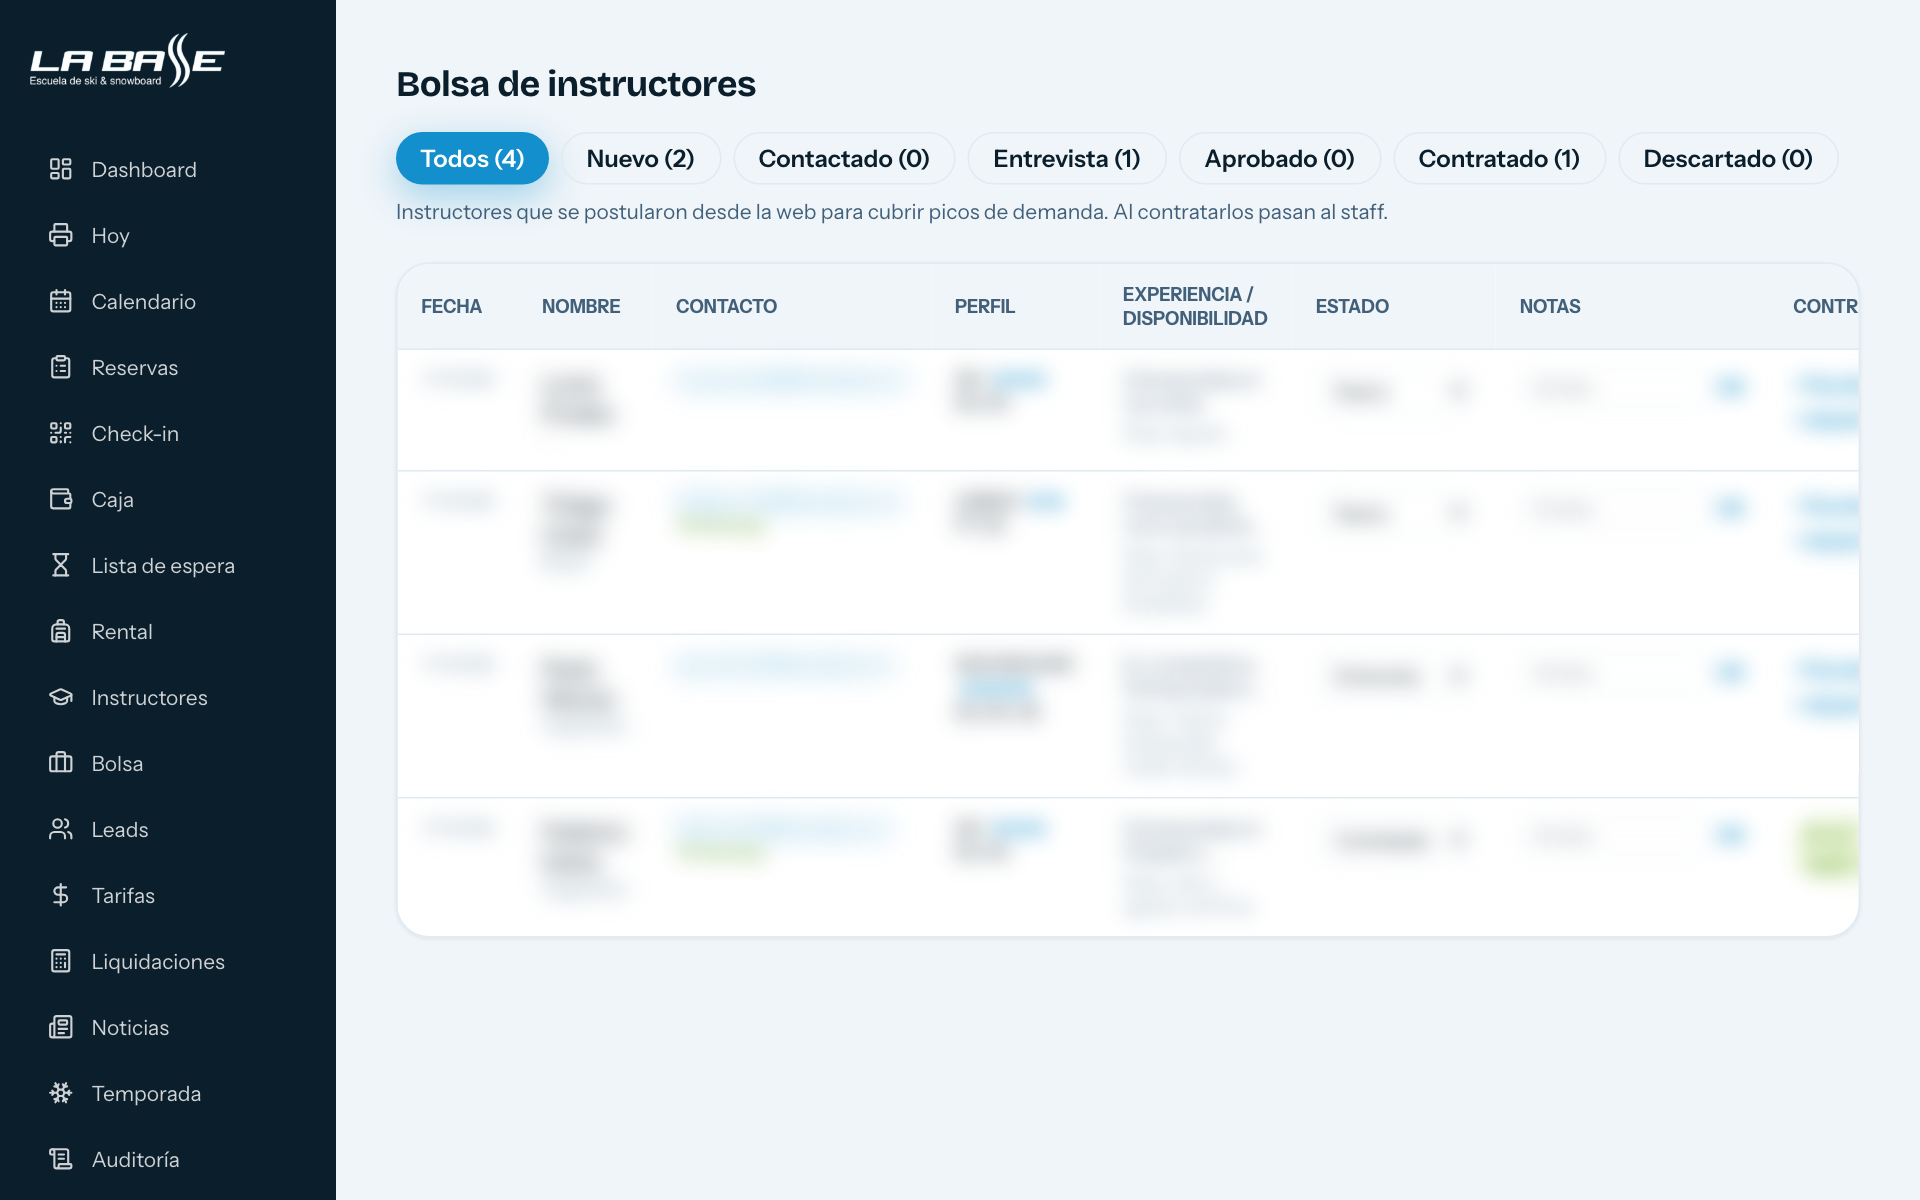Viewport: 1920px width, 1200px height.
Task: Click the Check-in QR code icon
Action: click(x=61, y=433)
